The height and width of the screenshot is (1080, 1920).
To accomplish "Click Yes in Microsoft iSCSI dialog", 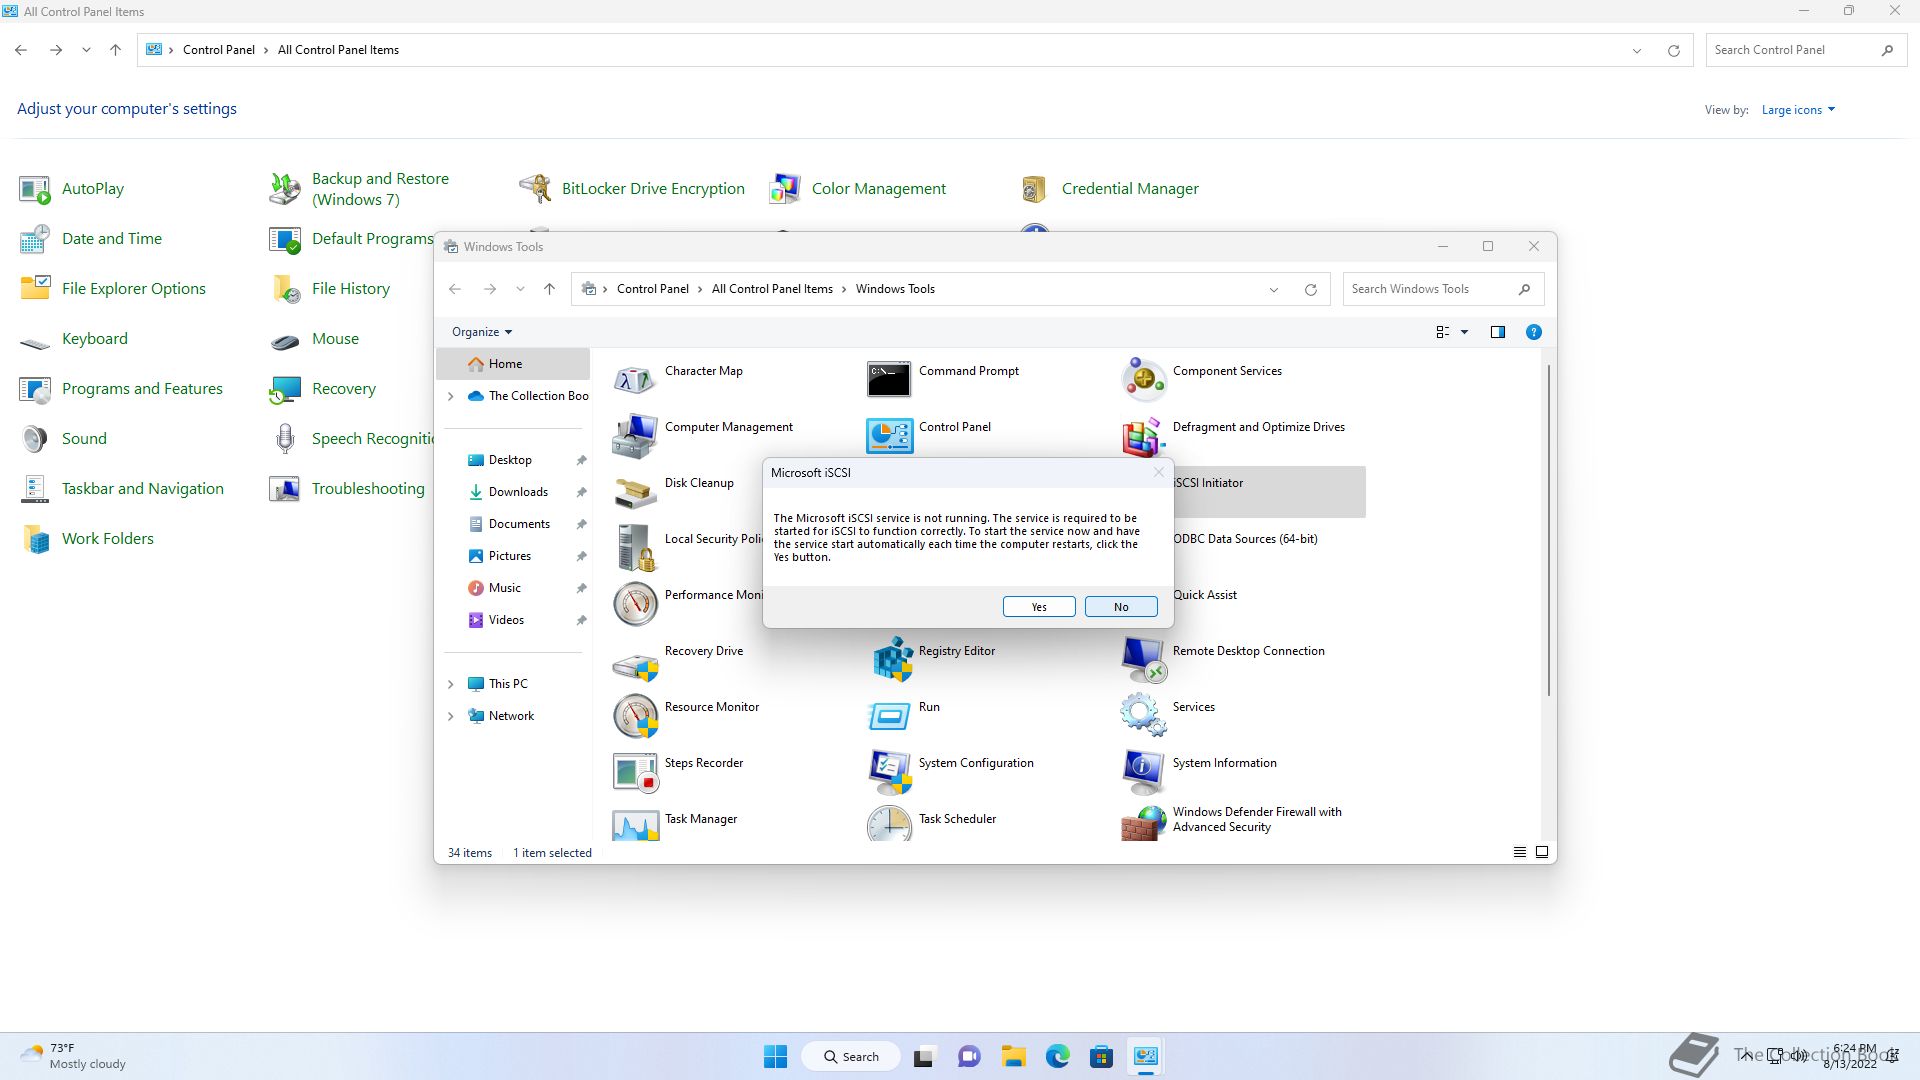I will coord(1039,607).
